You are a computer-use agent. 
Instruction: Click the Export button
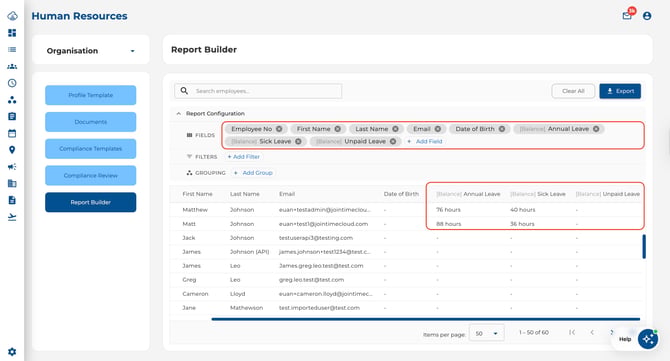620,91
